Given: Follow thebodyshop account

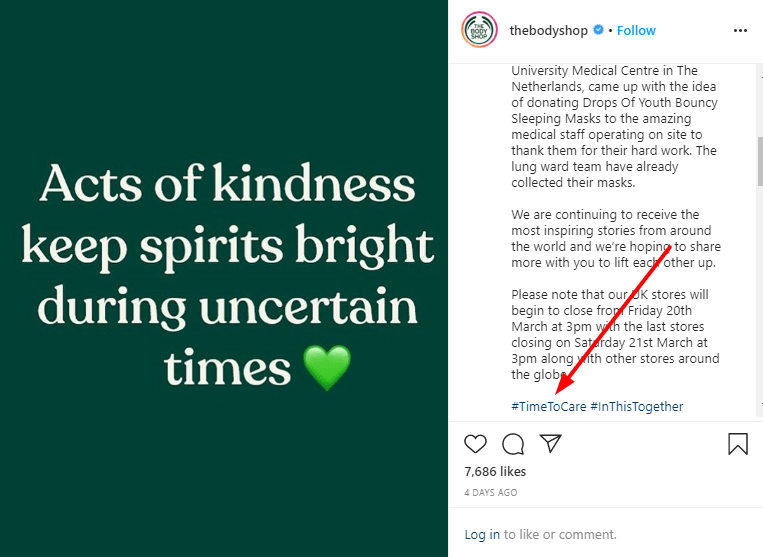Looking at the screenshot, I should 636,31.
